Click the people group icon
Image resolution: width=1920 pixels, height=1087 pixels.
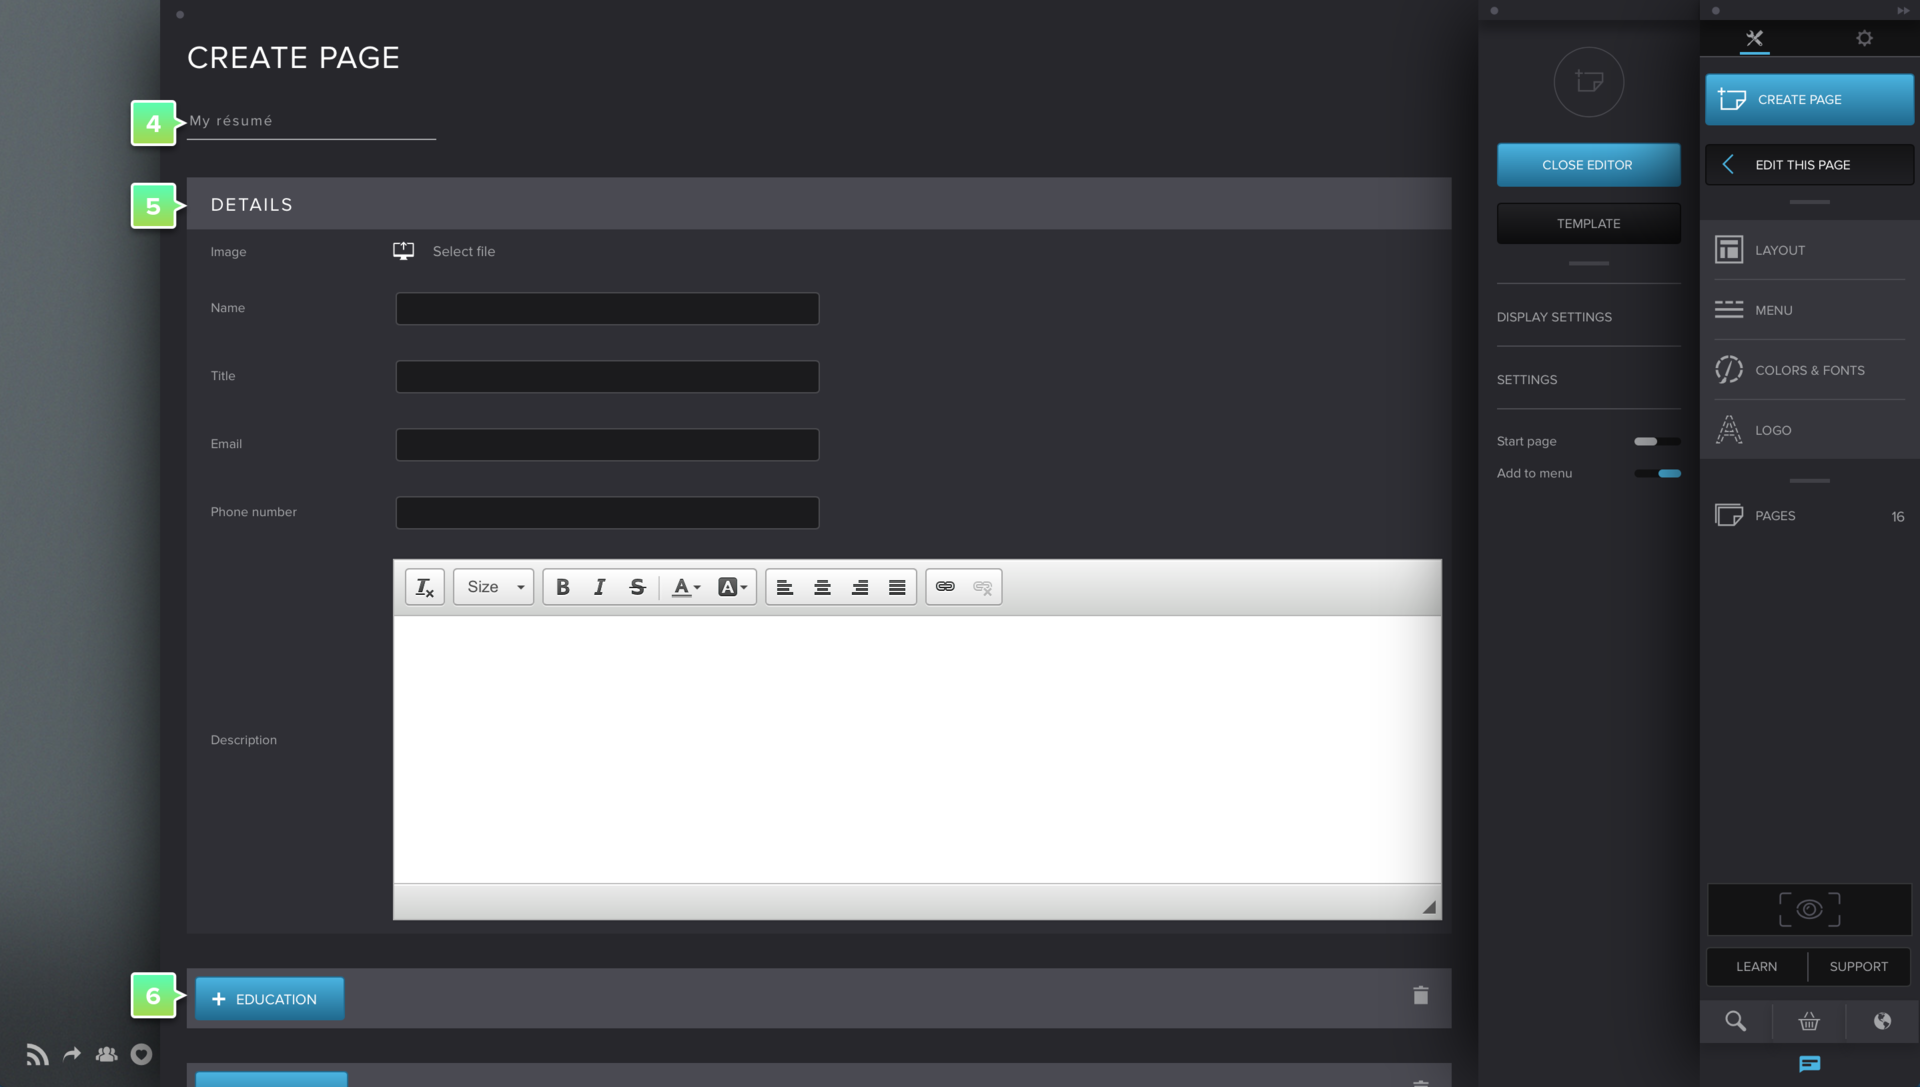[x=106, y=1054]
